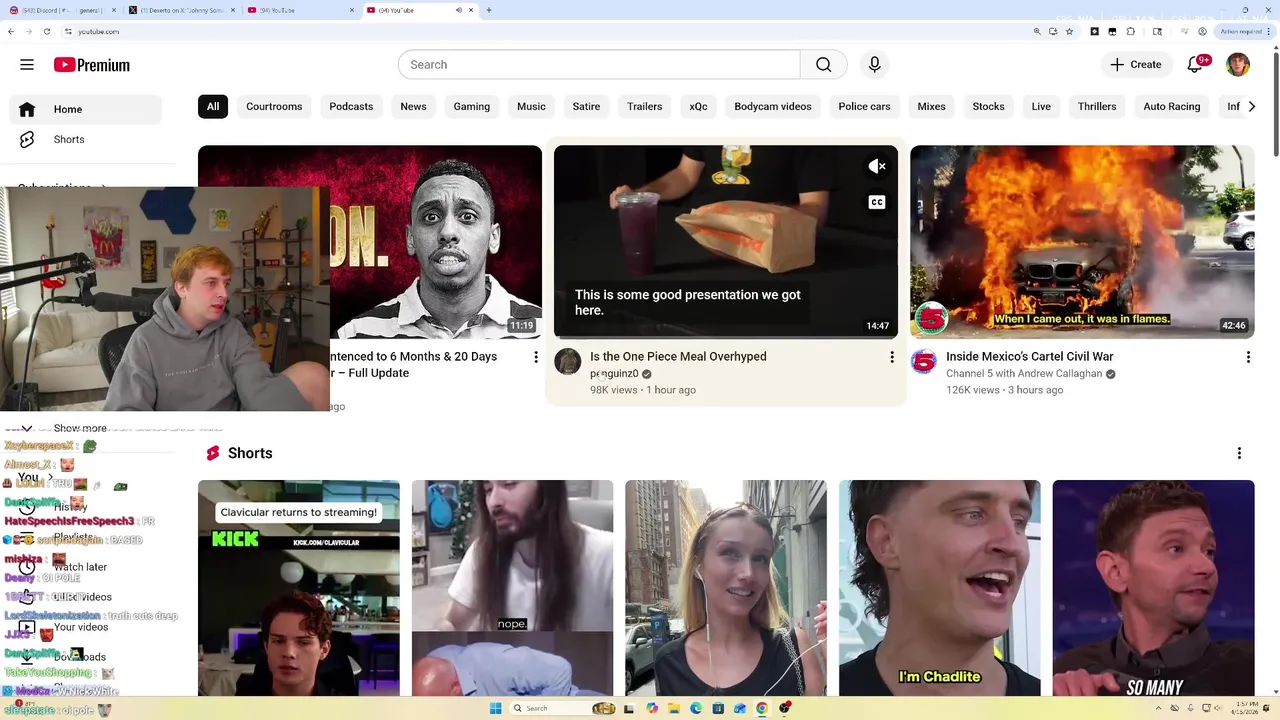Click the YouTube Premium logo
Image resolution: width=1280 pixels, height=720 pixels.
[x=92, y=65]
